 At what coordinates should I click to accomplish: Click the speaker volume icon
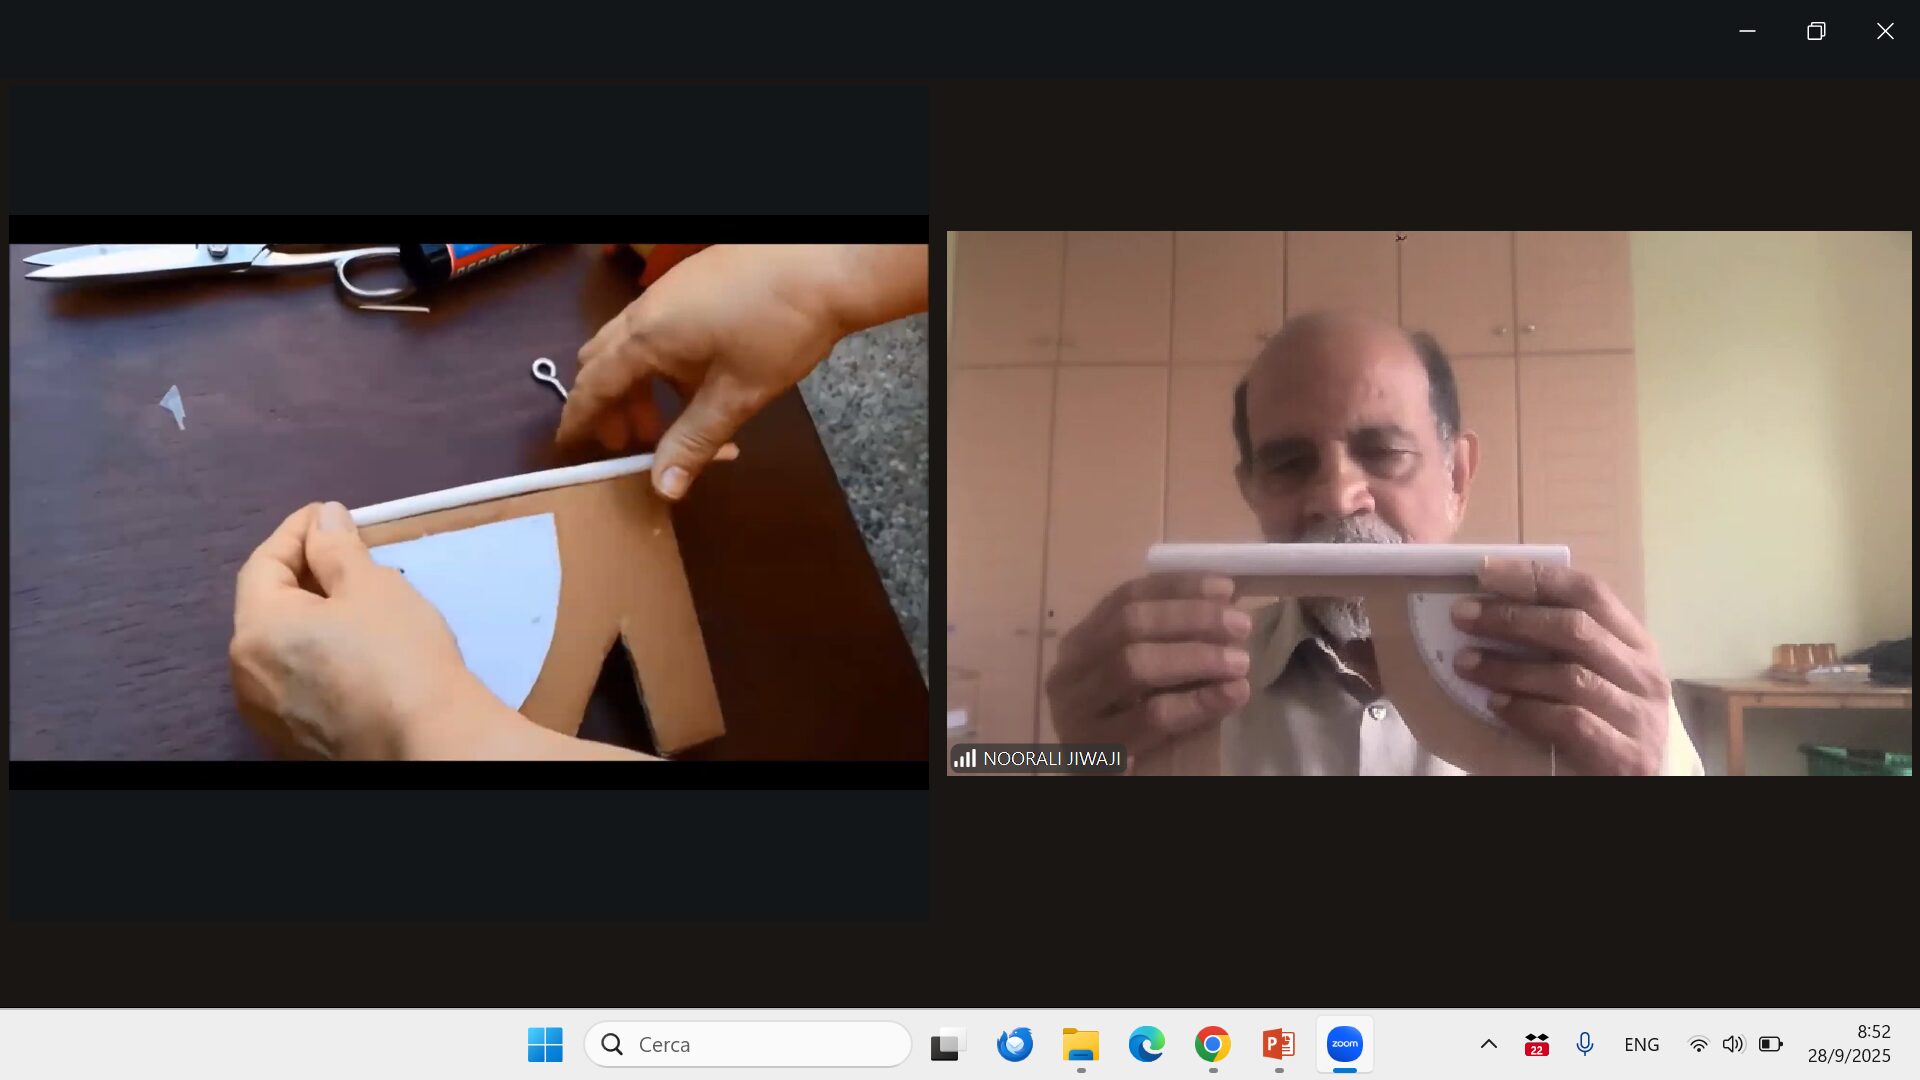pos(1733,1044)
